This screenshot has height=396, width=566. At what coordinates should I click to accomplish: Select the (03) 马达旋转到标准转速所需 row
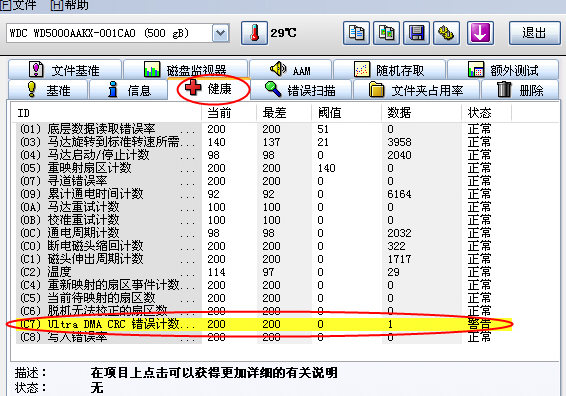click(x=264, y=142)
